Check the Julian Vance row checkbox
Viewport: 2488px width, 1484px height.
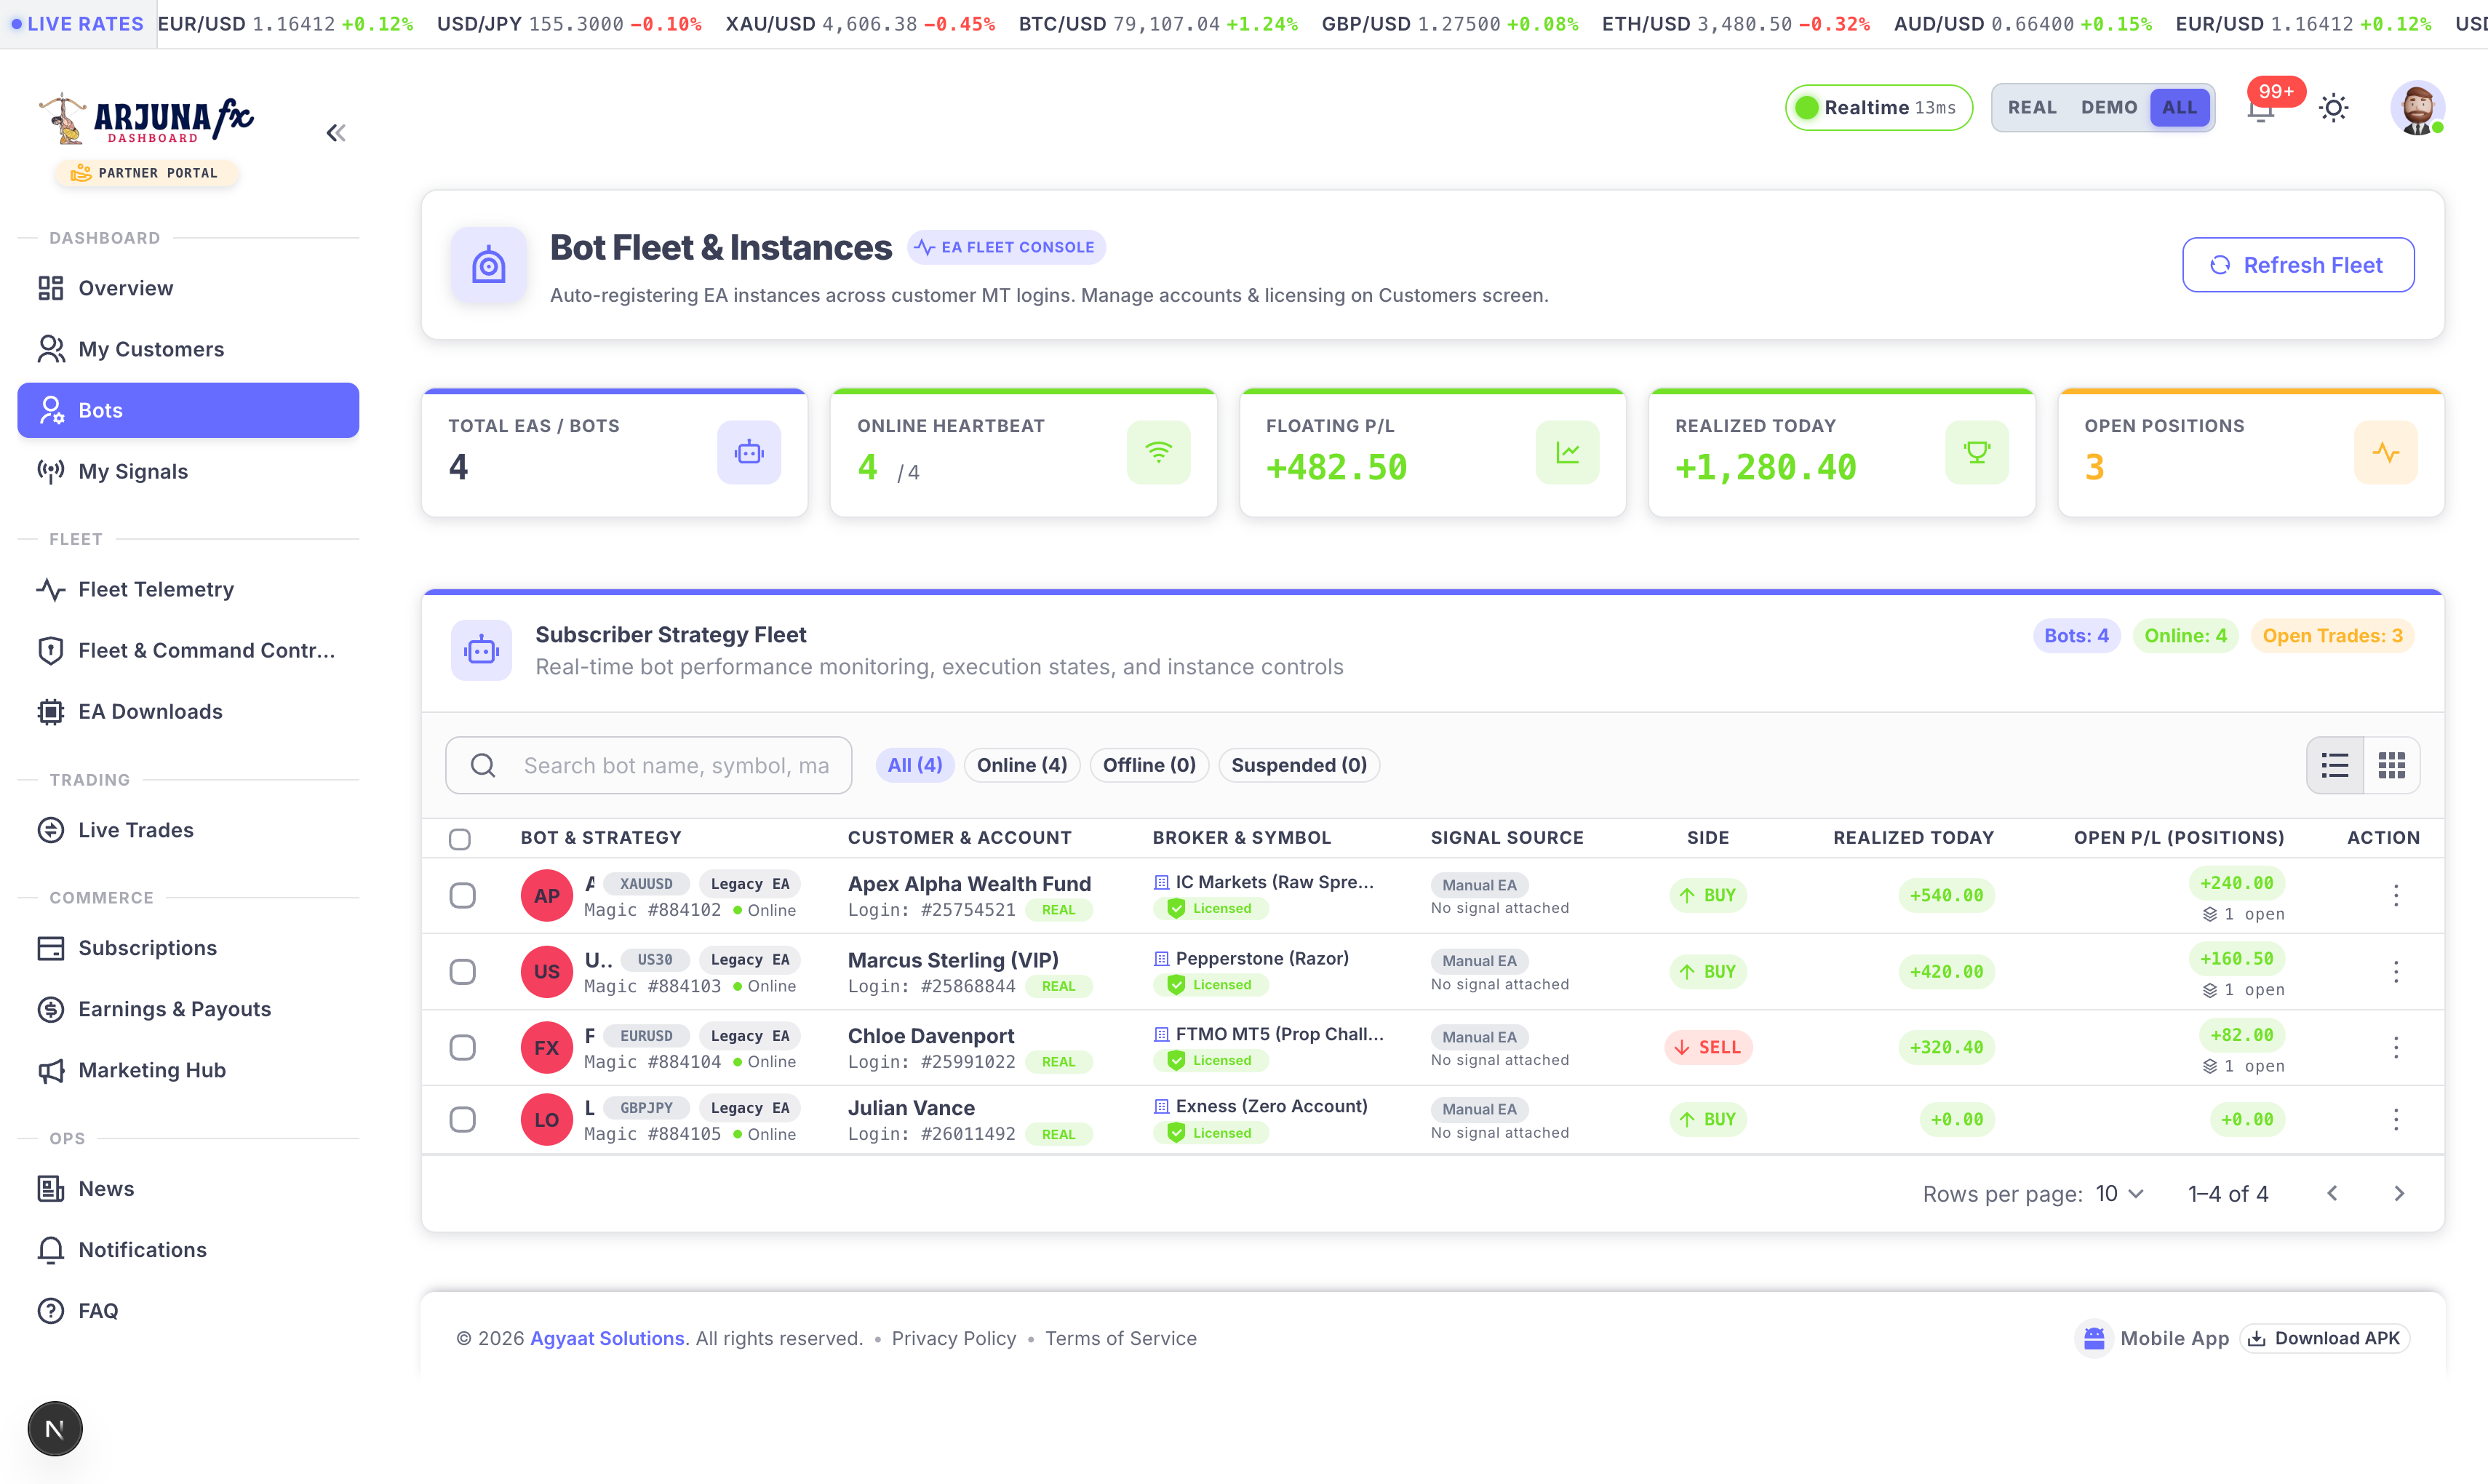click(x=462, y=1119)
